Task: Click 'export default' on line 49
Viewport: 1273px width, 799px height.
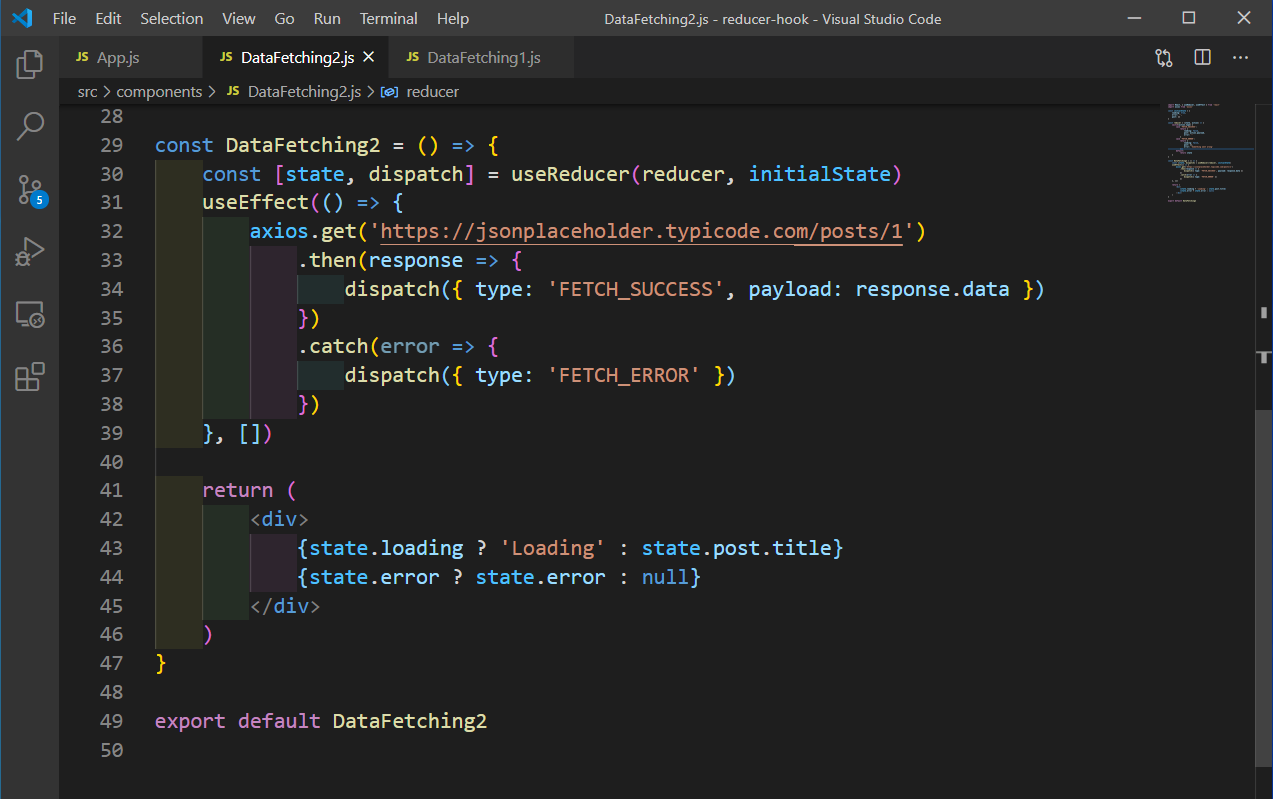Action: coord(238,721)
